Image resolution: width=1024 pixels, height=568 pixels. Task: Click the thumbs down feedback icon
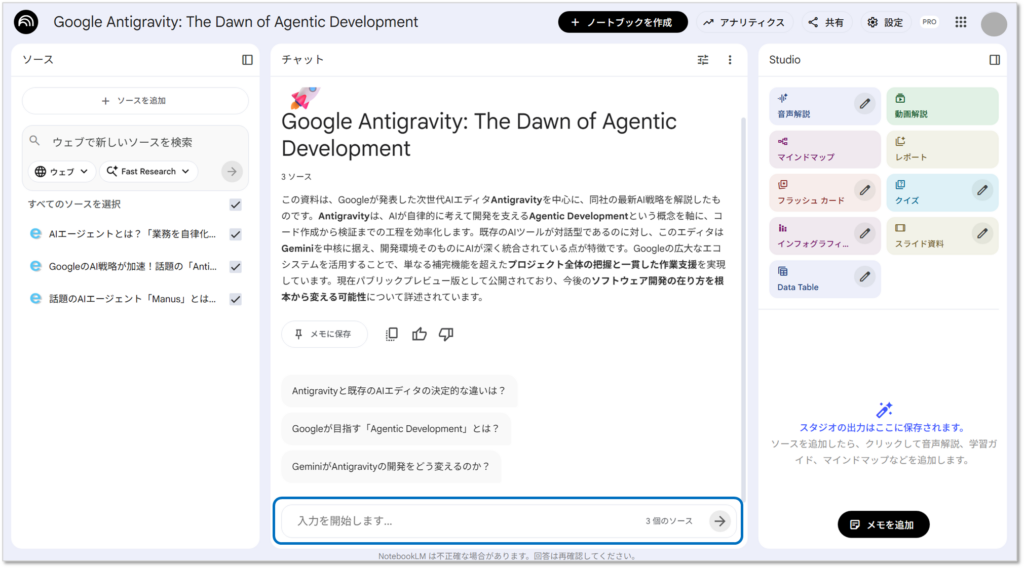point(446,334)
